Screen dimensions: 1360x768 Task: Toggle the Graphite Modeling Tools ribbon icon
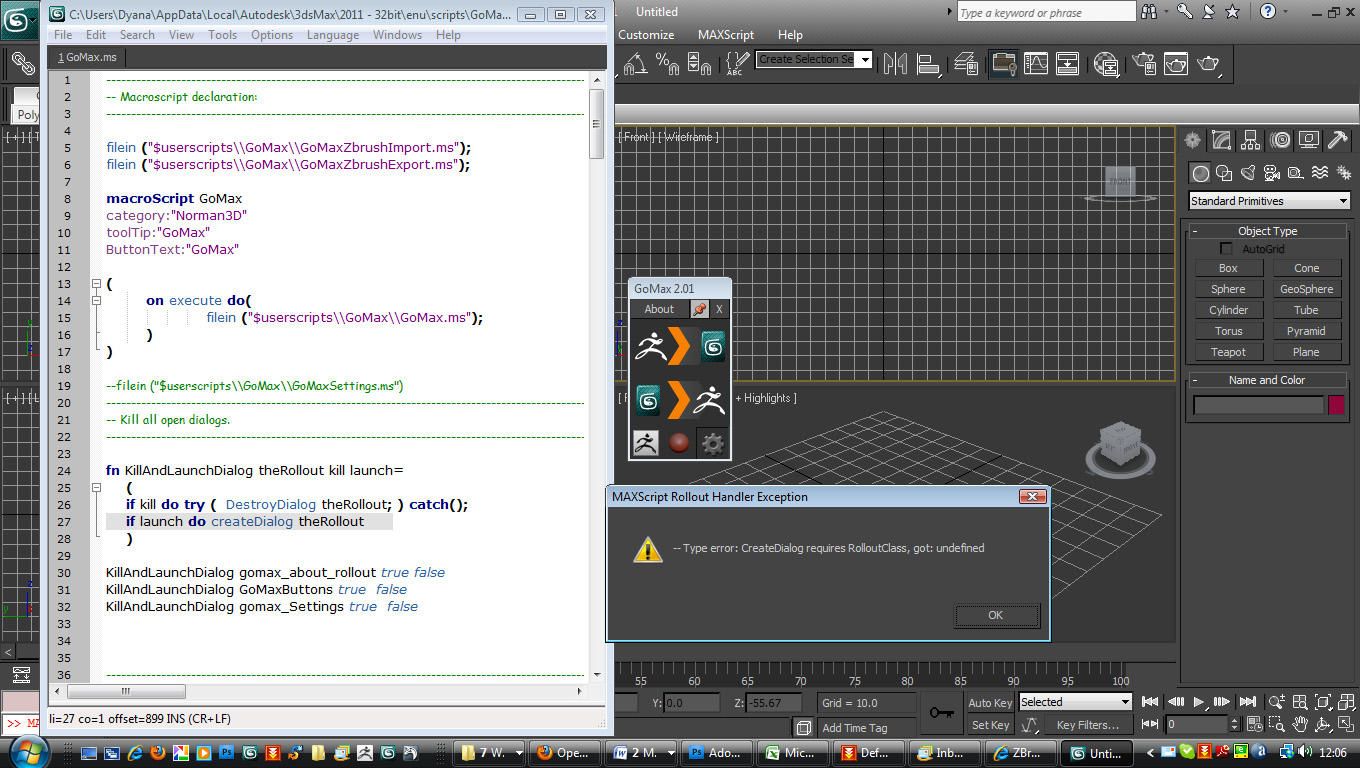(x=1002, y=63)
